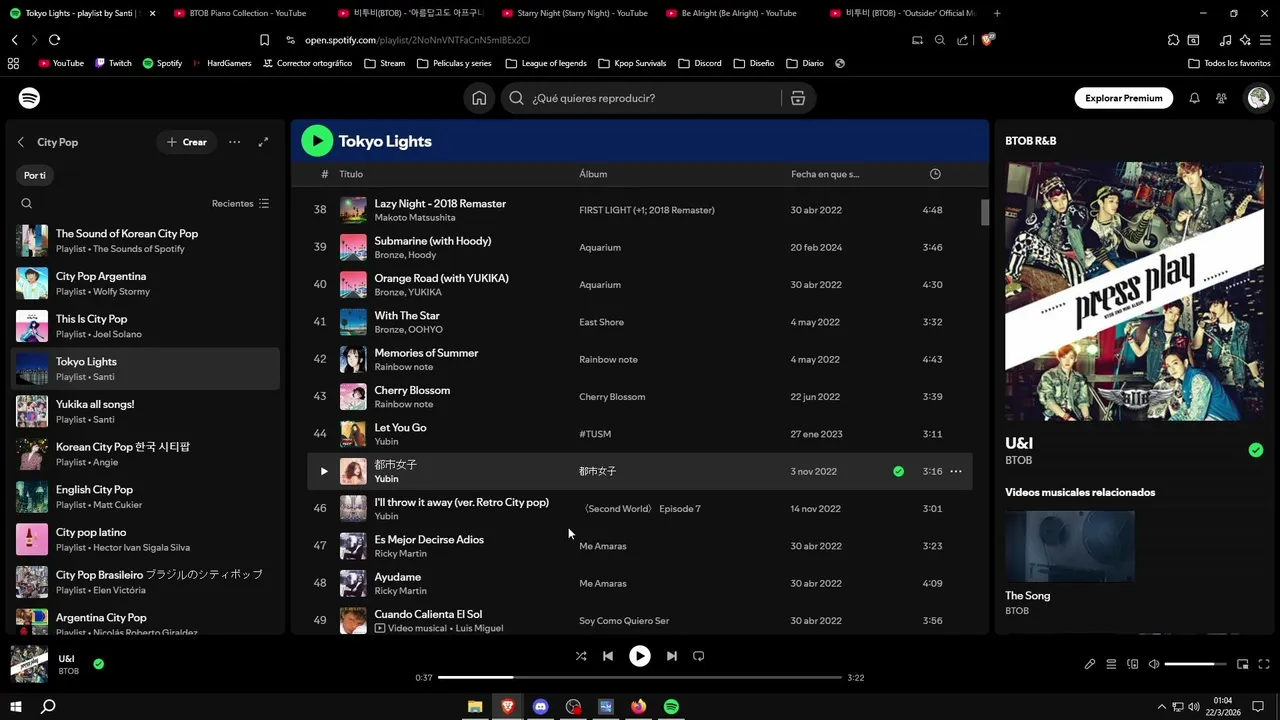Click the search input field

640,98
